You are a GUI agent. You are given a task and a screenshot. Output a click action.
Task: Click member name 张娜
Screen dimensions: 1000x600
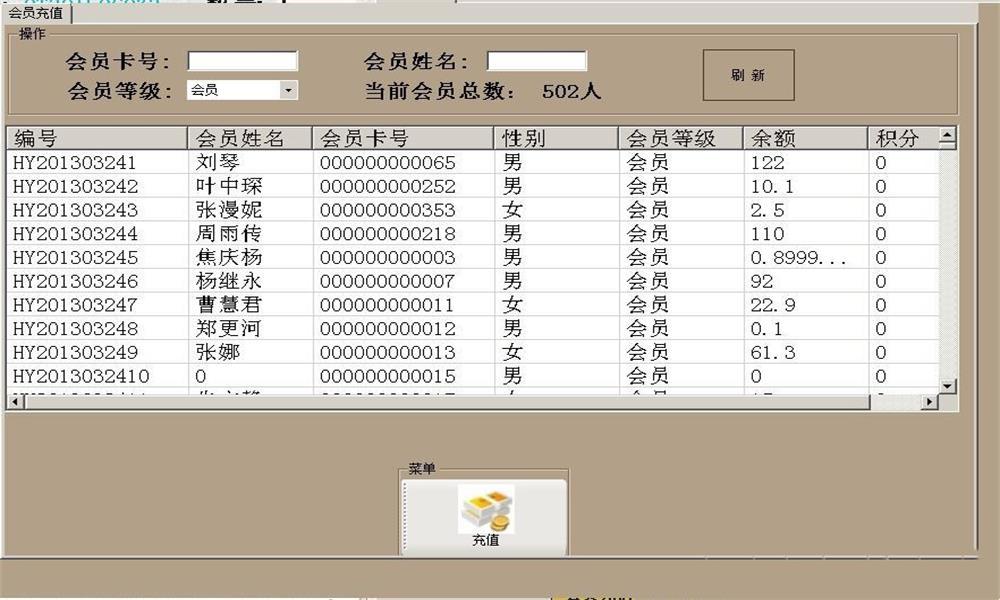[217, 352]
